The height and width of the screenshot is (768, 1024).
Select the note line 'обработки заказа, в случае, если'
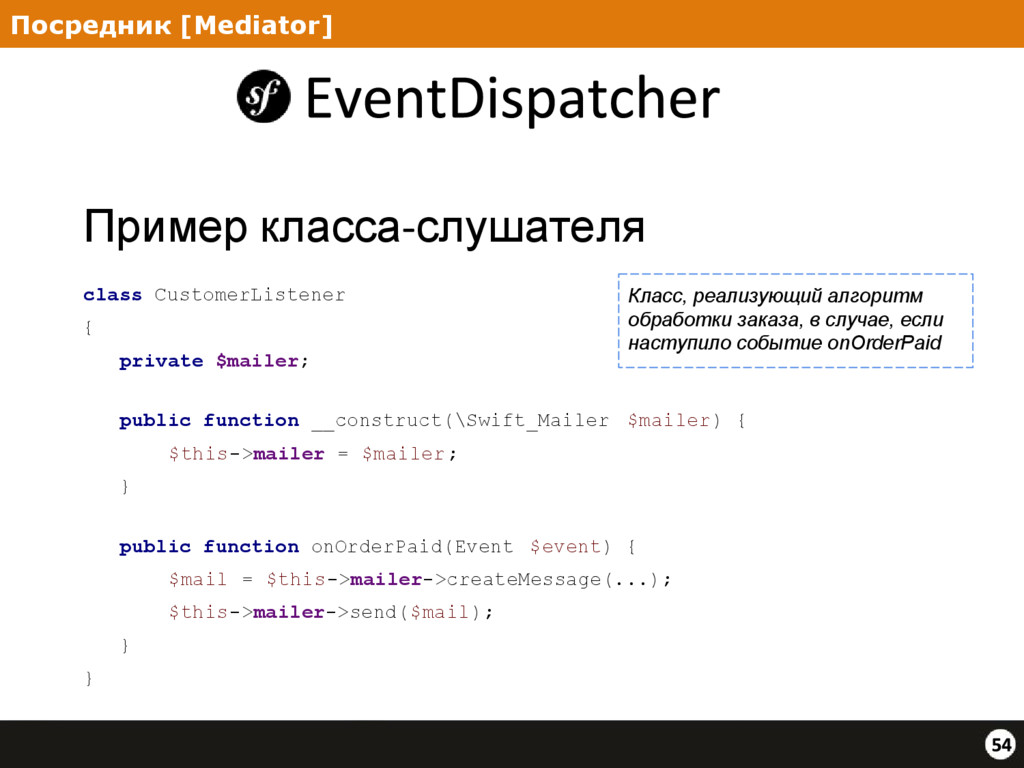(x=786, y=320)
